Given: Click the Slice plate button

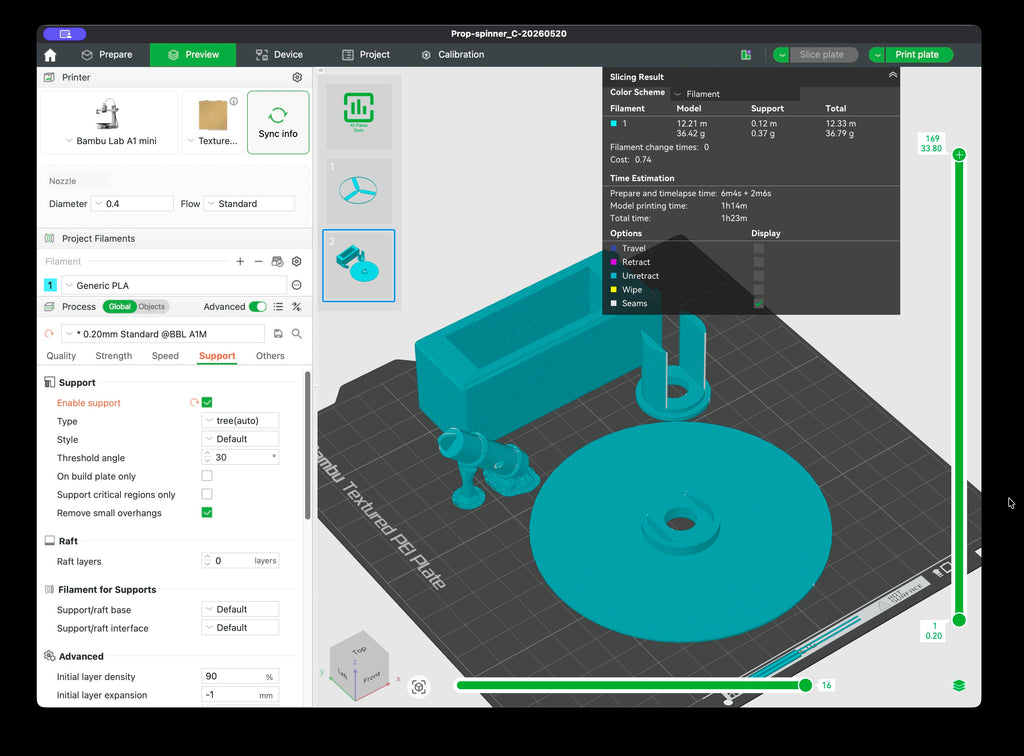Looking at the screenshot, I should (x=822, y=55).
